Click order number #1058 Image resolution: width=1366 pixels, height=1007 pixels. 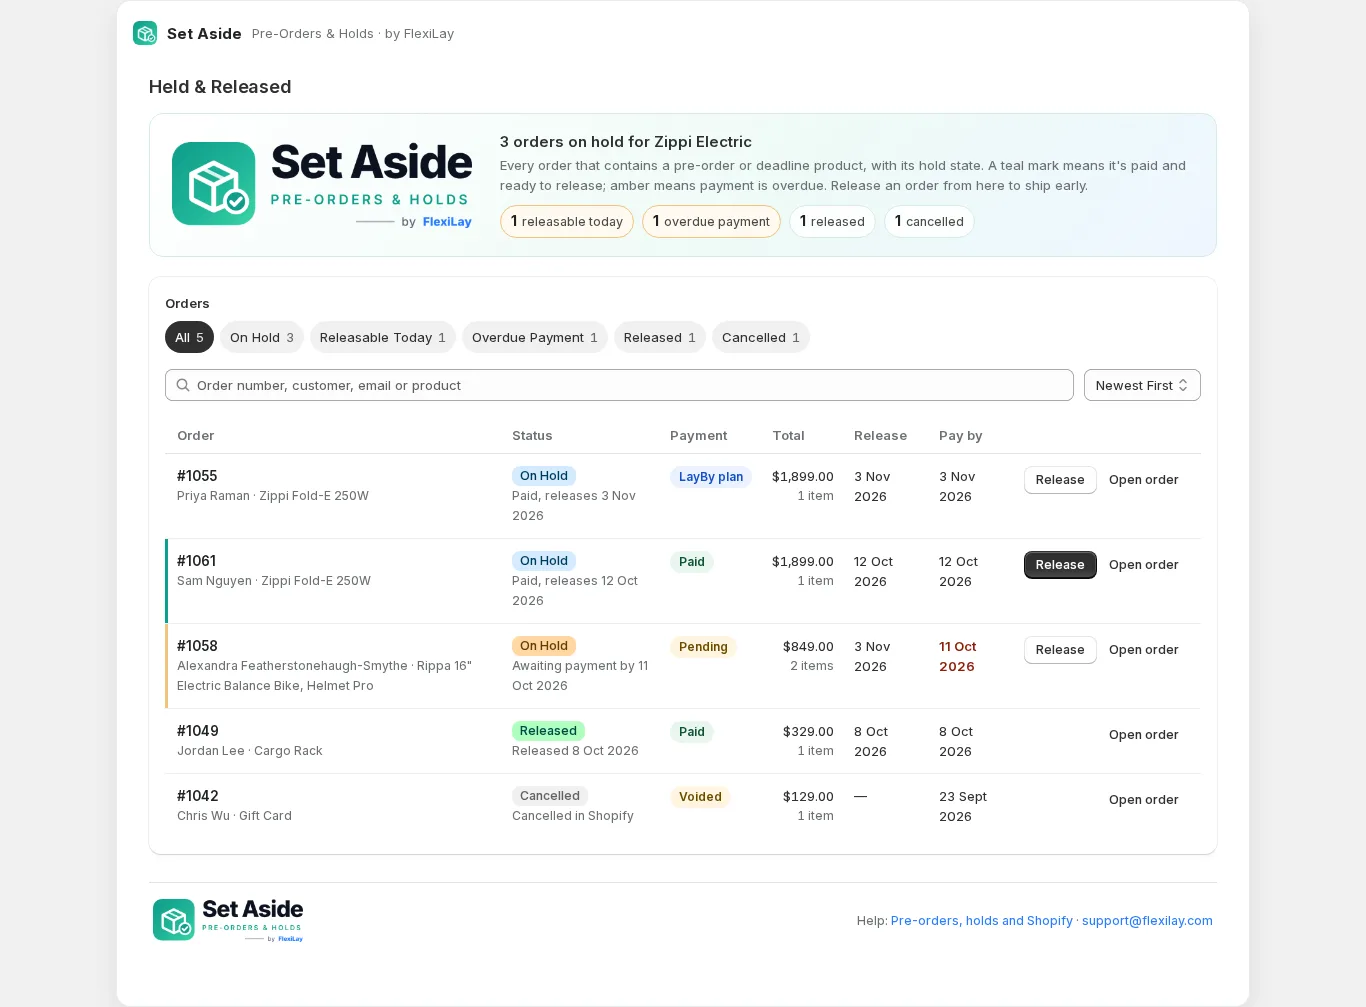[x=197, y=646]
